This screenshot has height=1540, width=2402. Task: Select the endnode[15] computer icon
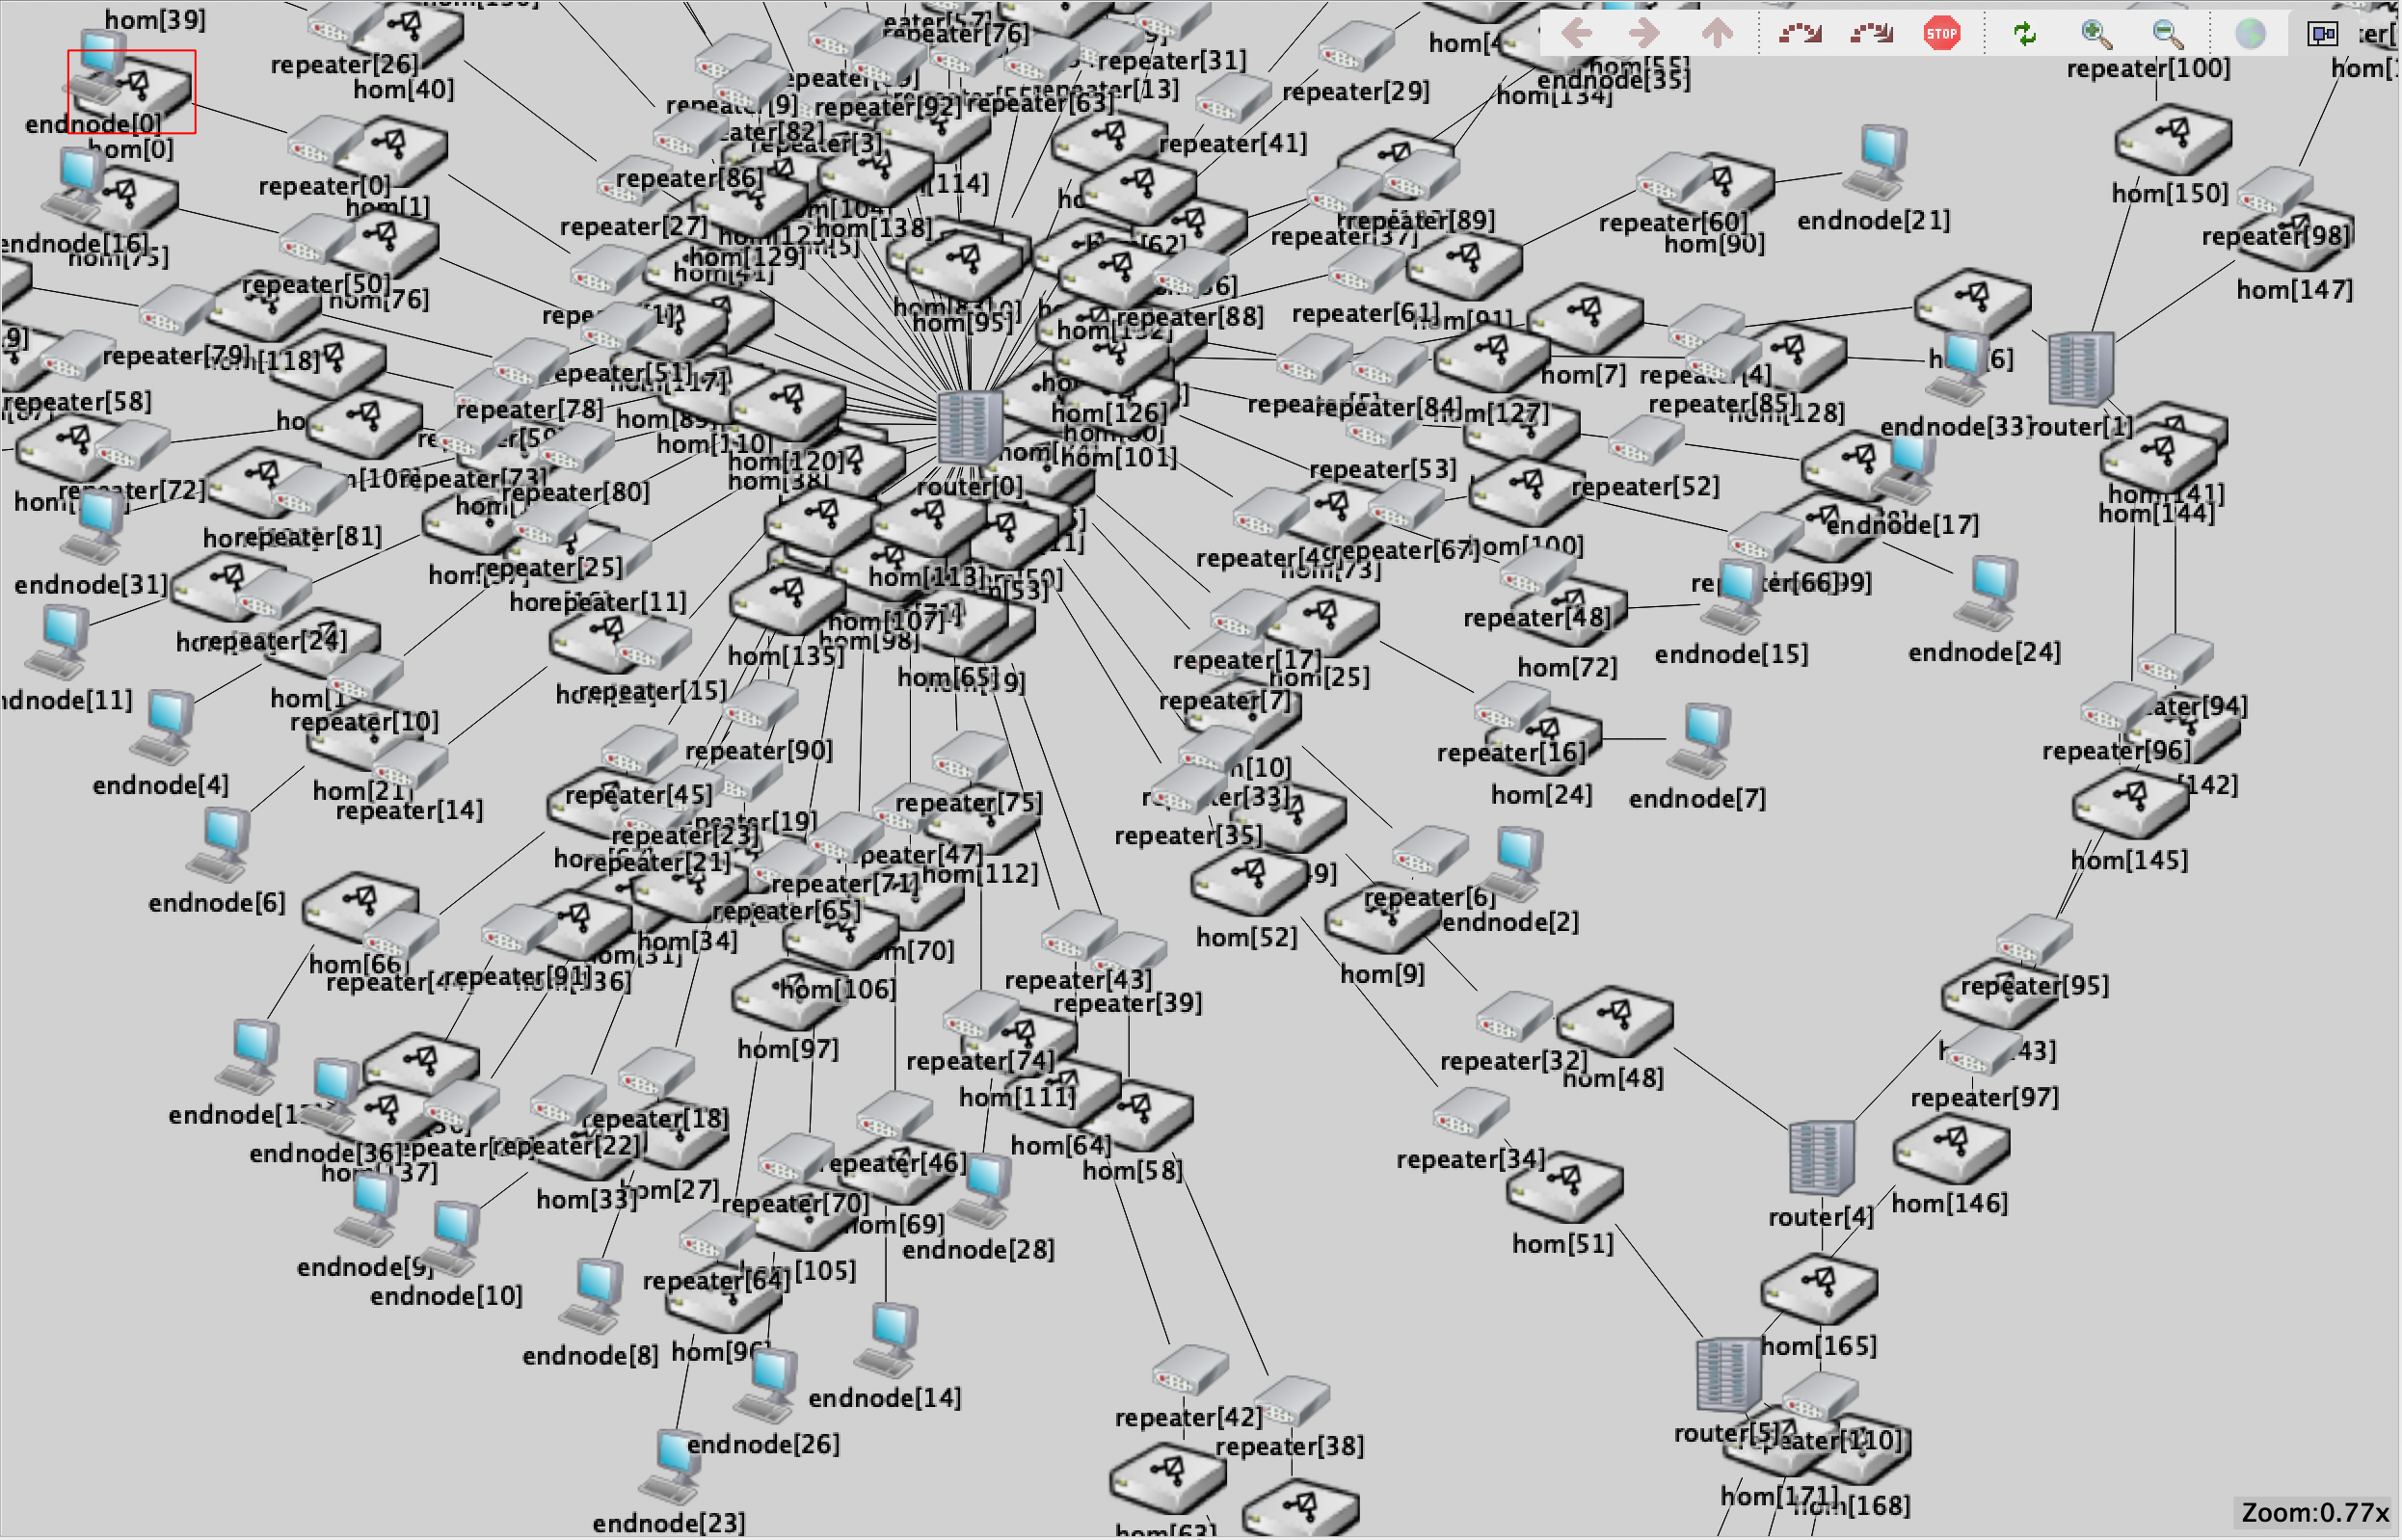[1733, 597]
